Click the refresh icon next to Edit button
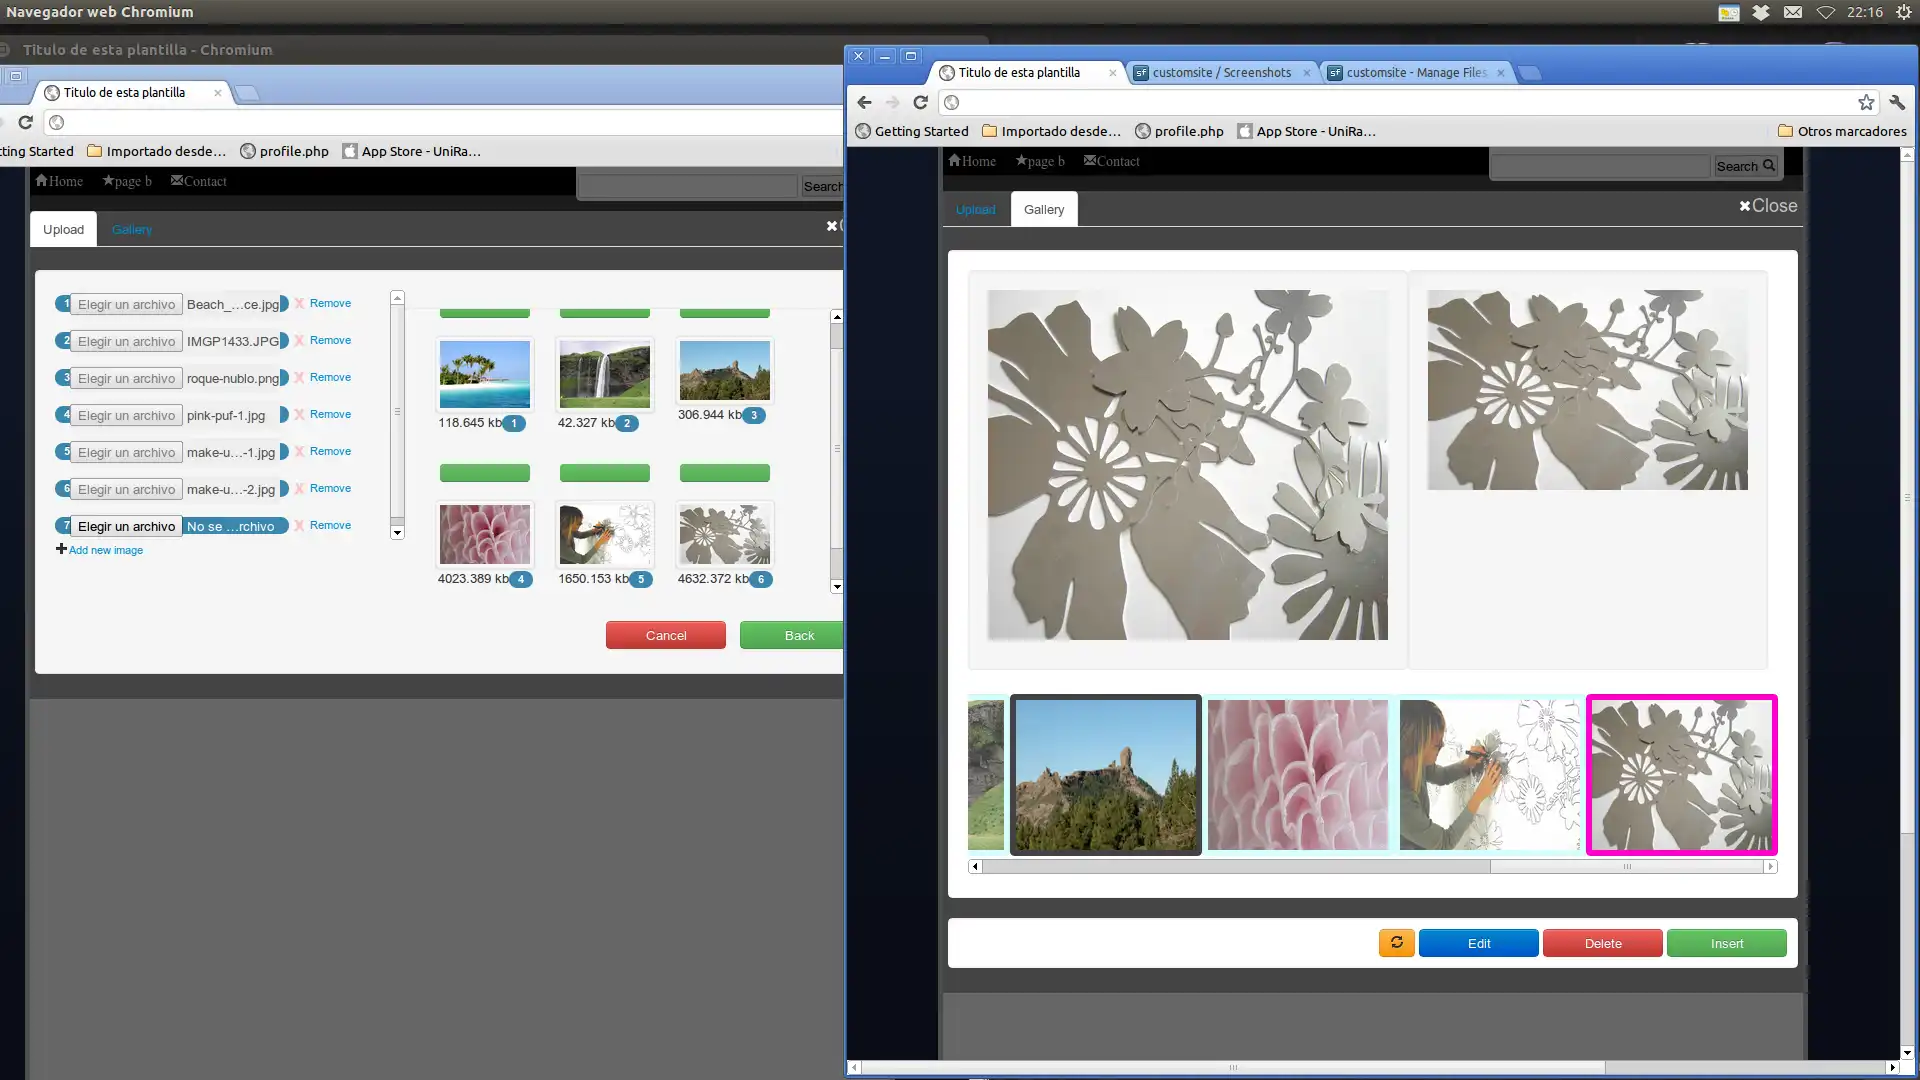This screenshot has height=1080, width=1920. (x=1395, y=943)
